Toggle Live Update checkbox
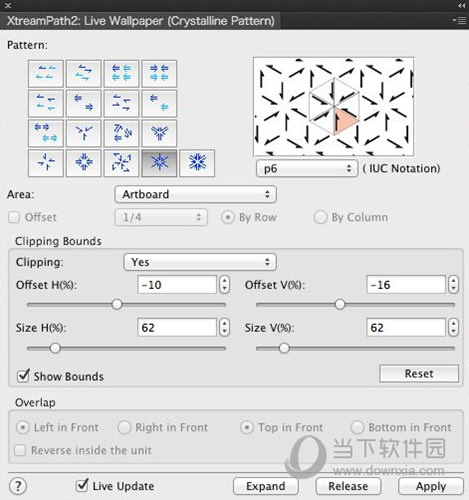 pyautogui.click(x=82, y=486)
